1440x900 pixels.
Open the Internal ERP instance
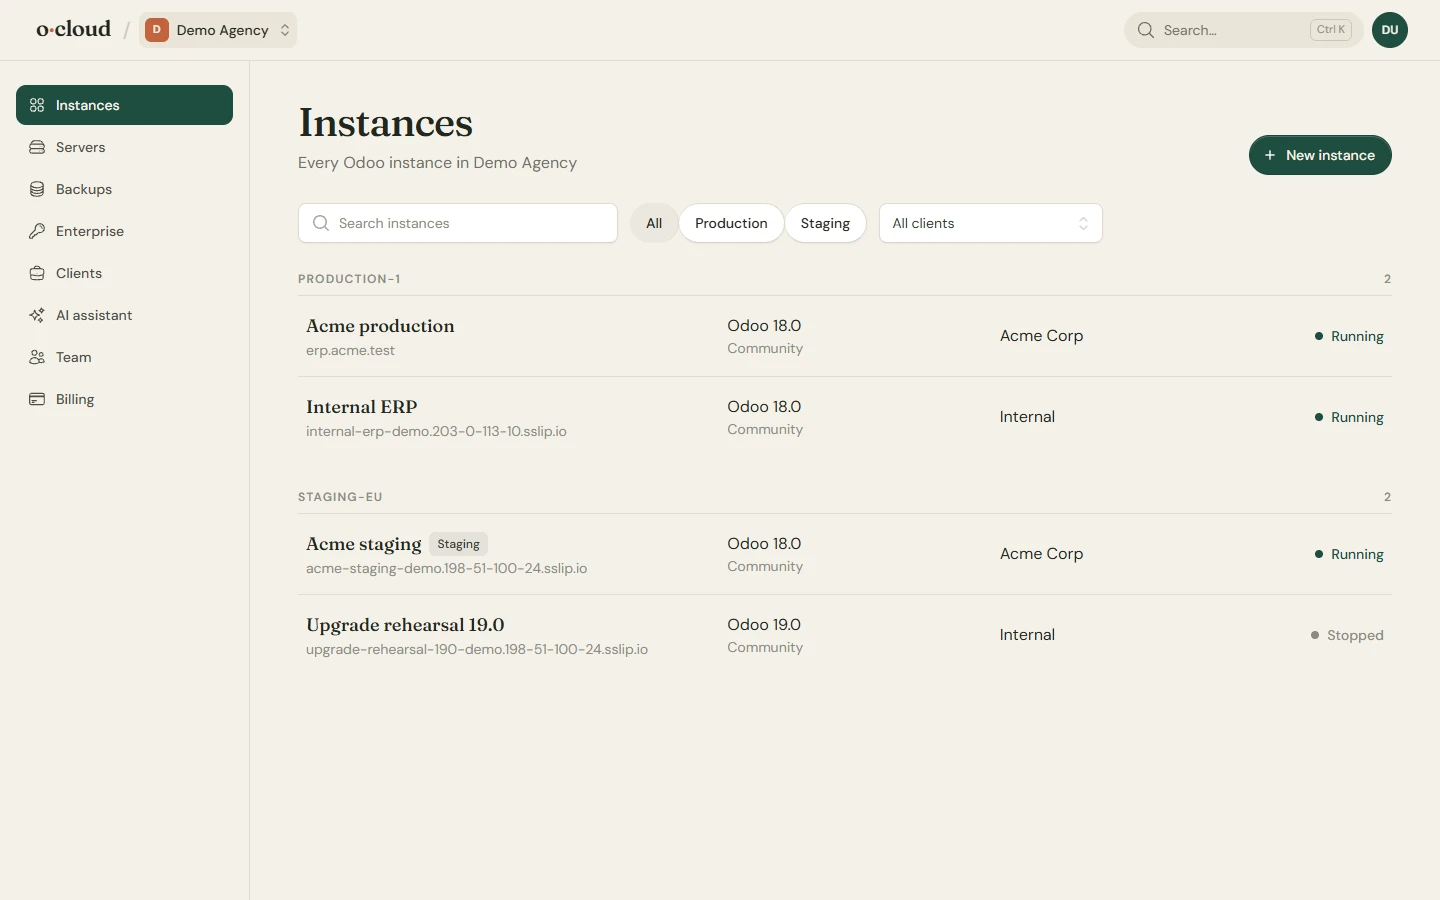(x=845, y=417)
